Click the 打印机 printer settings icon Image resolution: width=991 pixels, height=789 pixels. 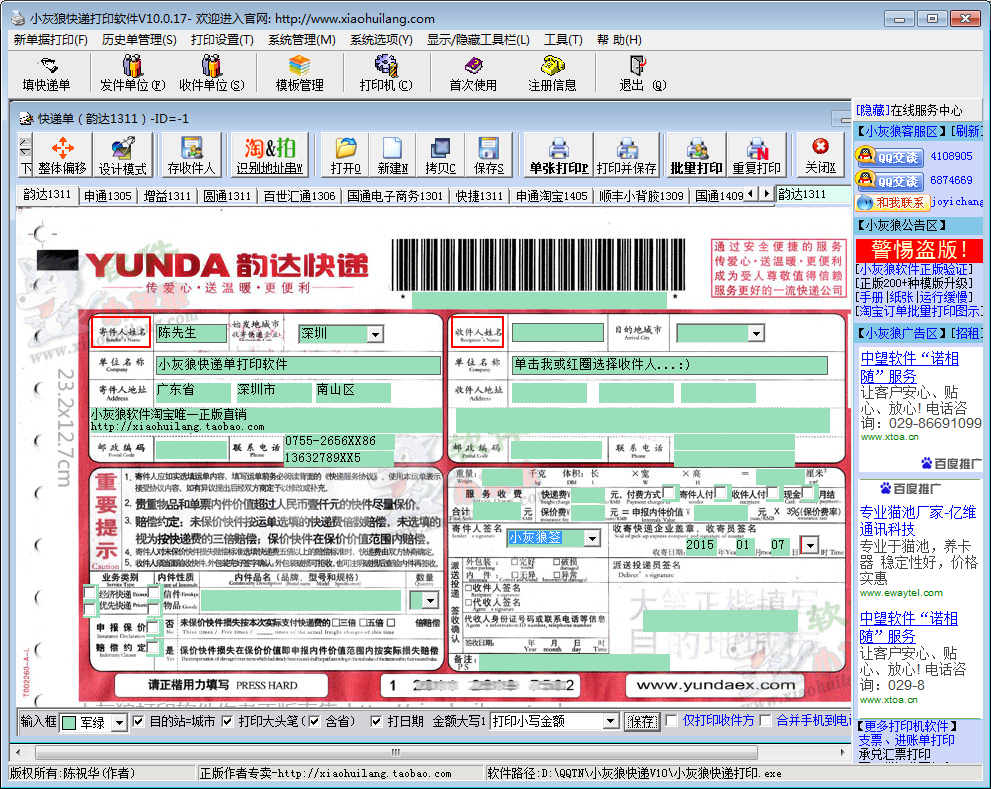[385, 73]
